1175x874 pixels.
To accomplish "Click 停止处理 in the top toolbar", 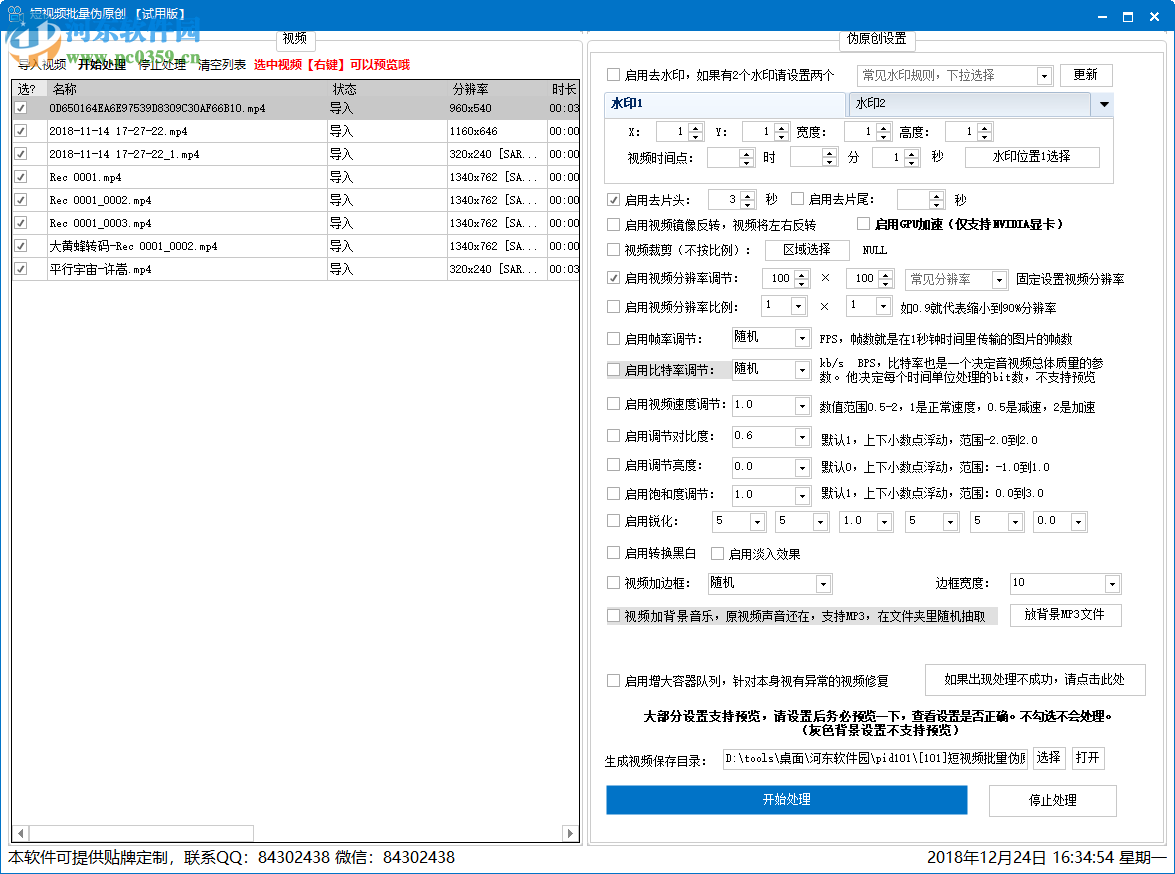I will tap(162, 65).
